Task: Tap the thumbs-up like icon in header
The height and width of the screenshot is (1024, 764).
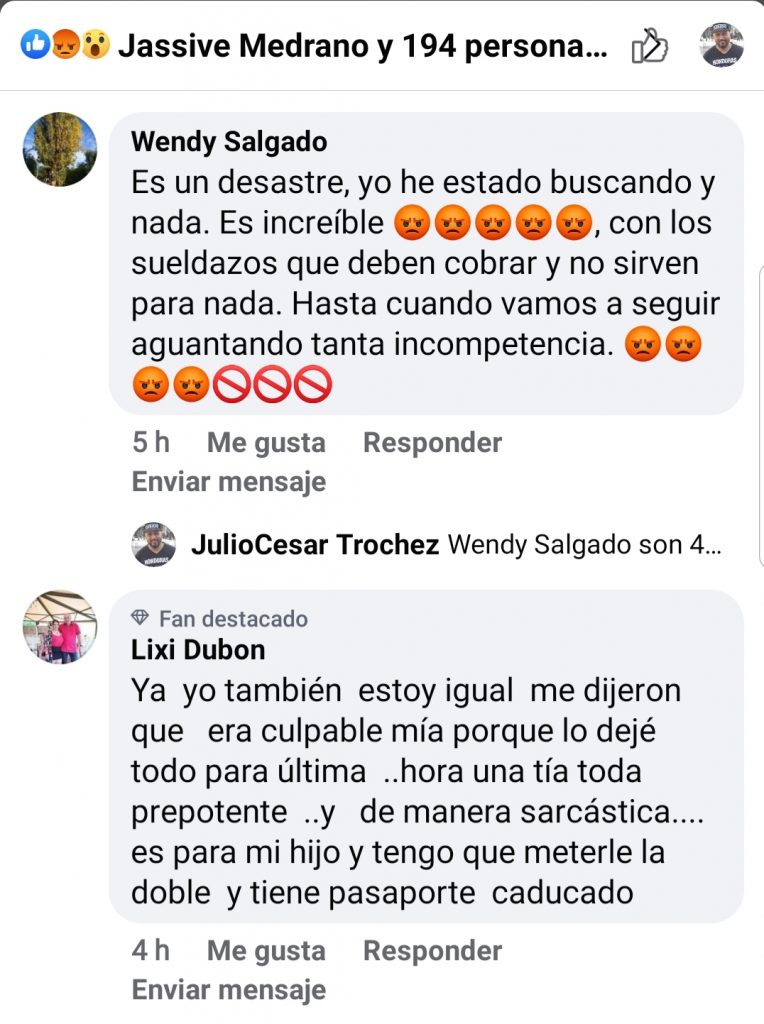Action: coord(649,46)
